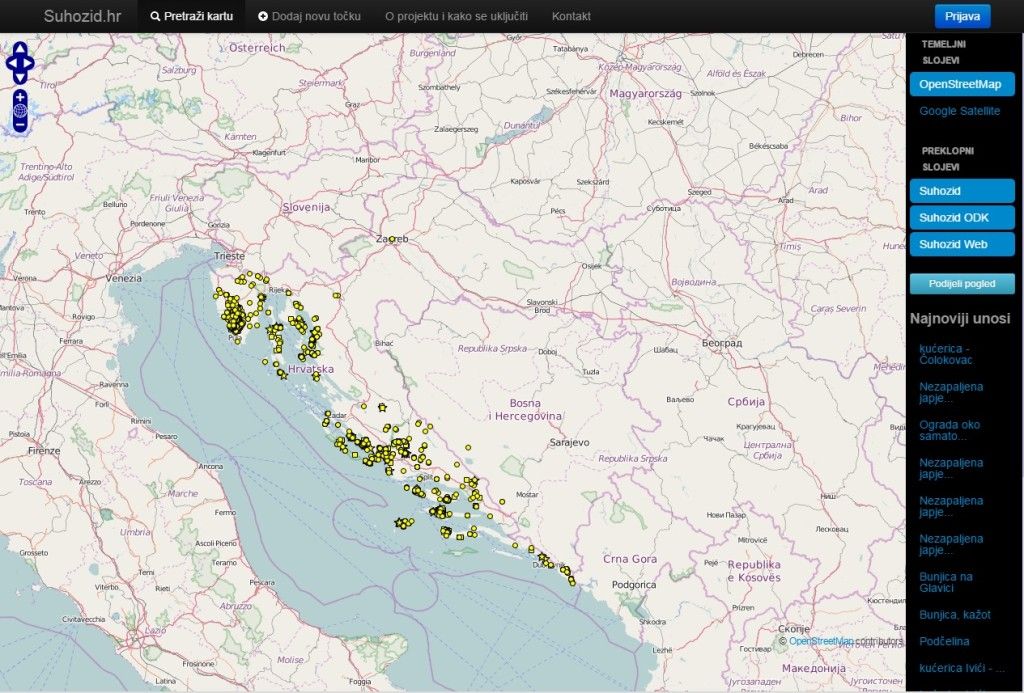Screen dimensions: 1024x693
Task: Open the Pretraži kartu menu item
Action: coord(191,16)
